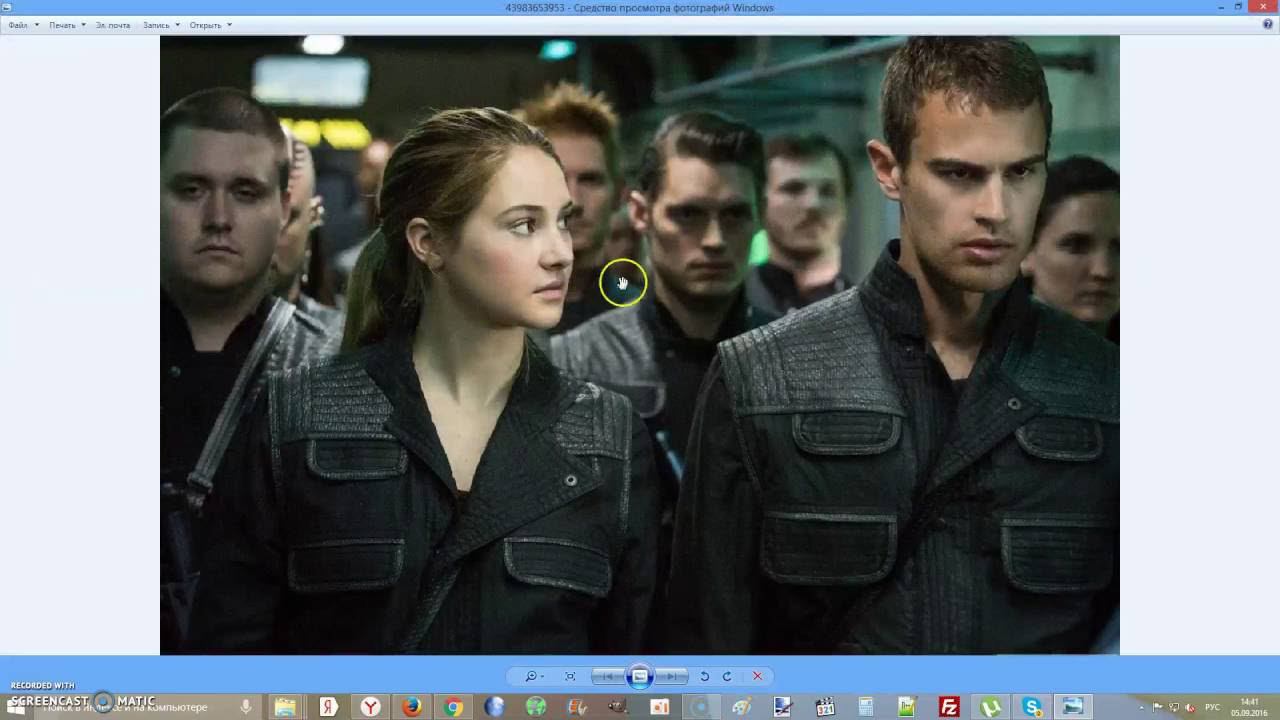
Task: Open the clock showing 14:41
Action: [x=1249, y=707]
